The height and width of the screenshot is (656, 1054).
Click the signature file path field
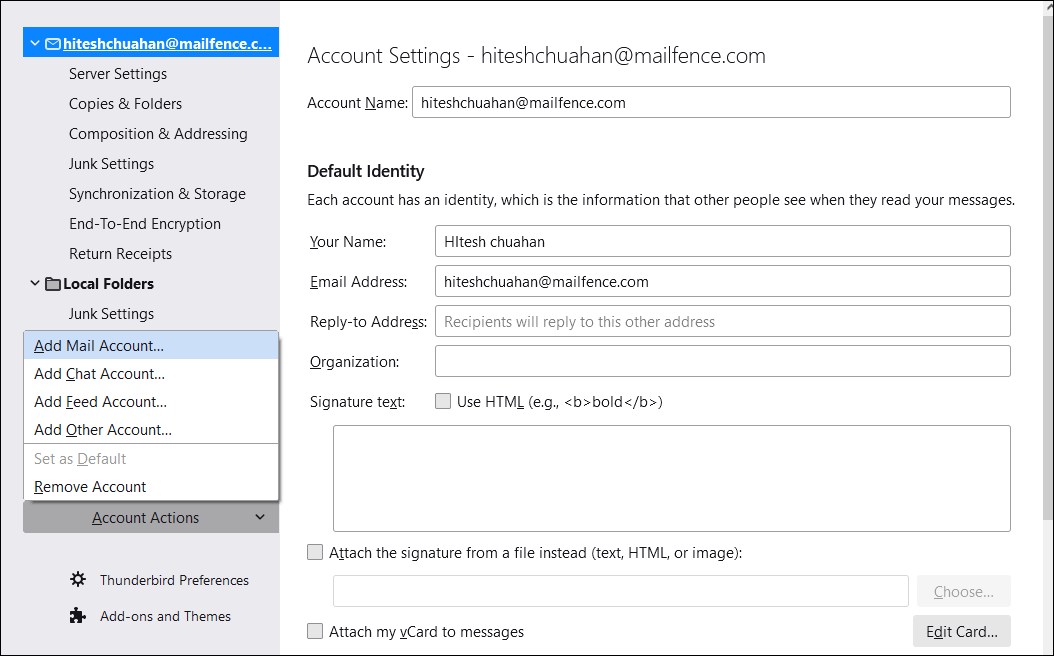[620, 591]
